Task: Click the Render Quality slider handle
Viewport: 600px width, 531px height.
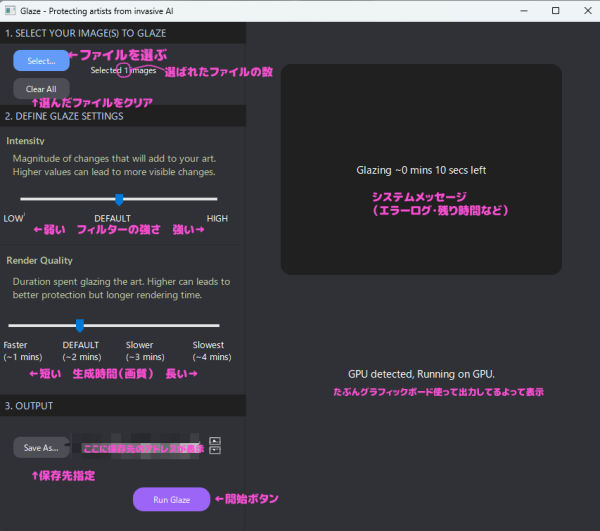Action: (x=80, y=326)
